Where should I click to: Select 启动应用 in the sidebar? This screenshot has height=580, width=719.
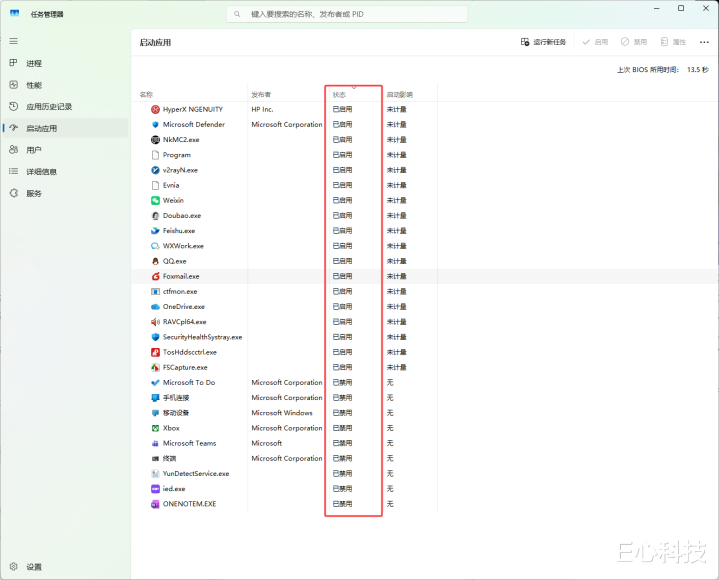point(65,128)
